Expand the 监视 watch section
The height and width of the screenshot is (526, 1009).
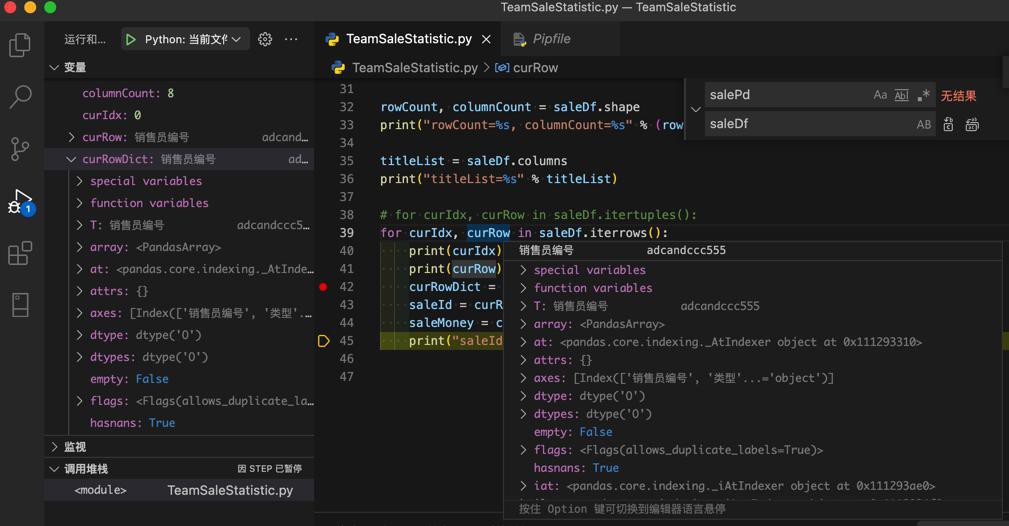pos(75,447)
